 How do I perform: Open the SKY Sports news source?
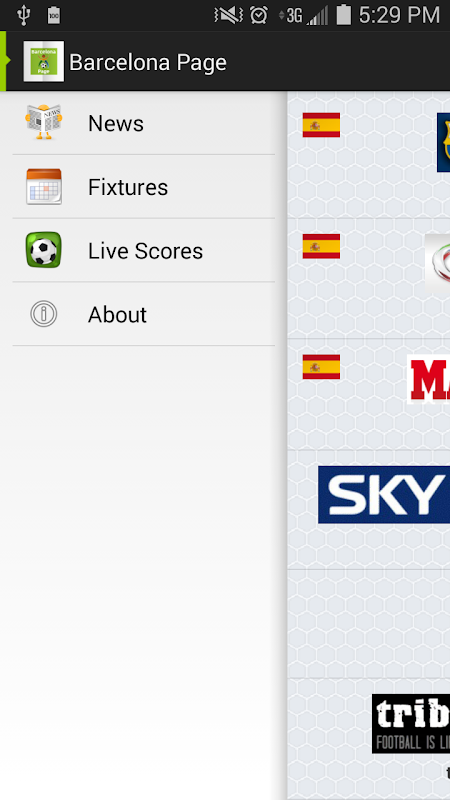384,494
